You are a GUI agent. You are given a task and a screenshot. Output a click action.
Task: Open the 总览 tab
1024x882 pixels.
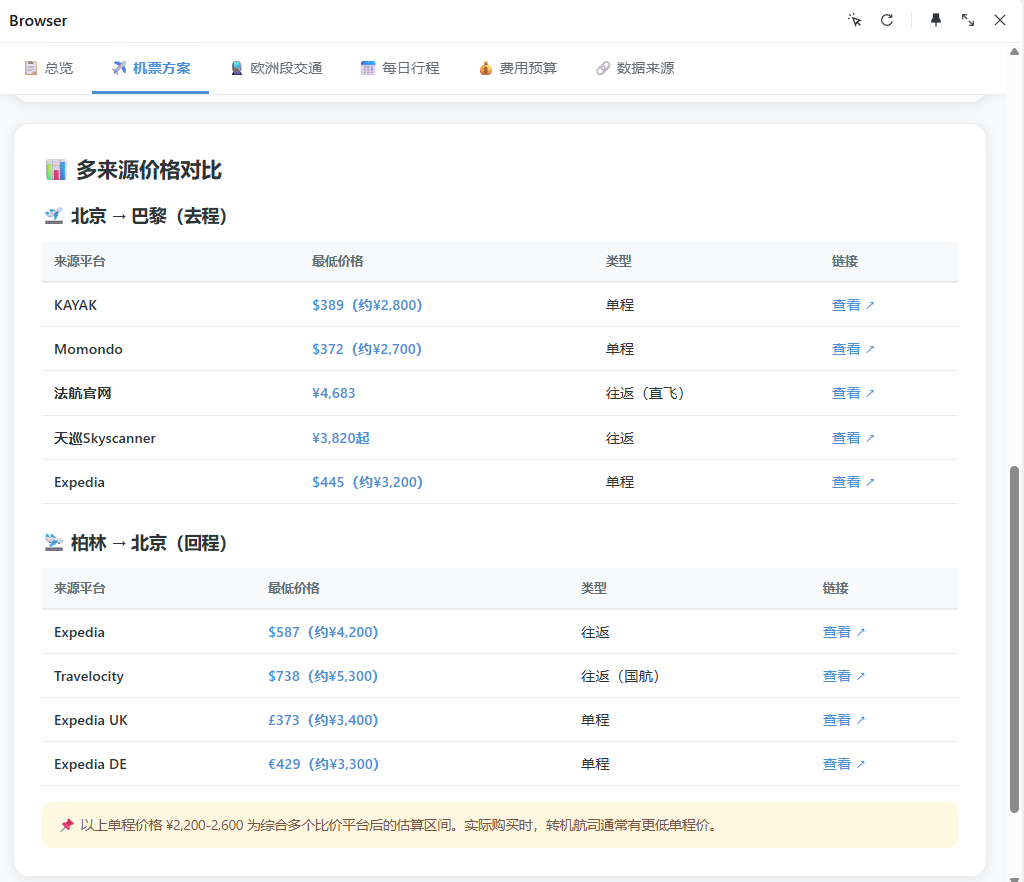pos(48,68)
